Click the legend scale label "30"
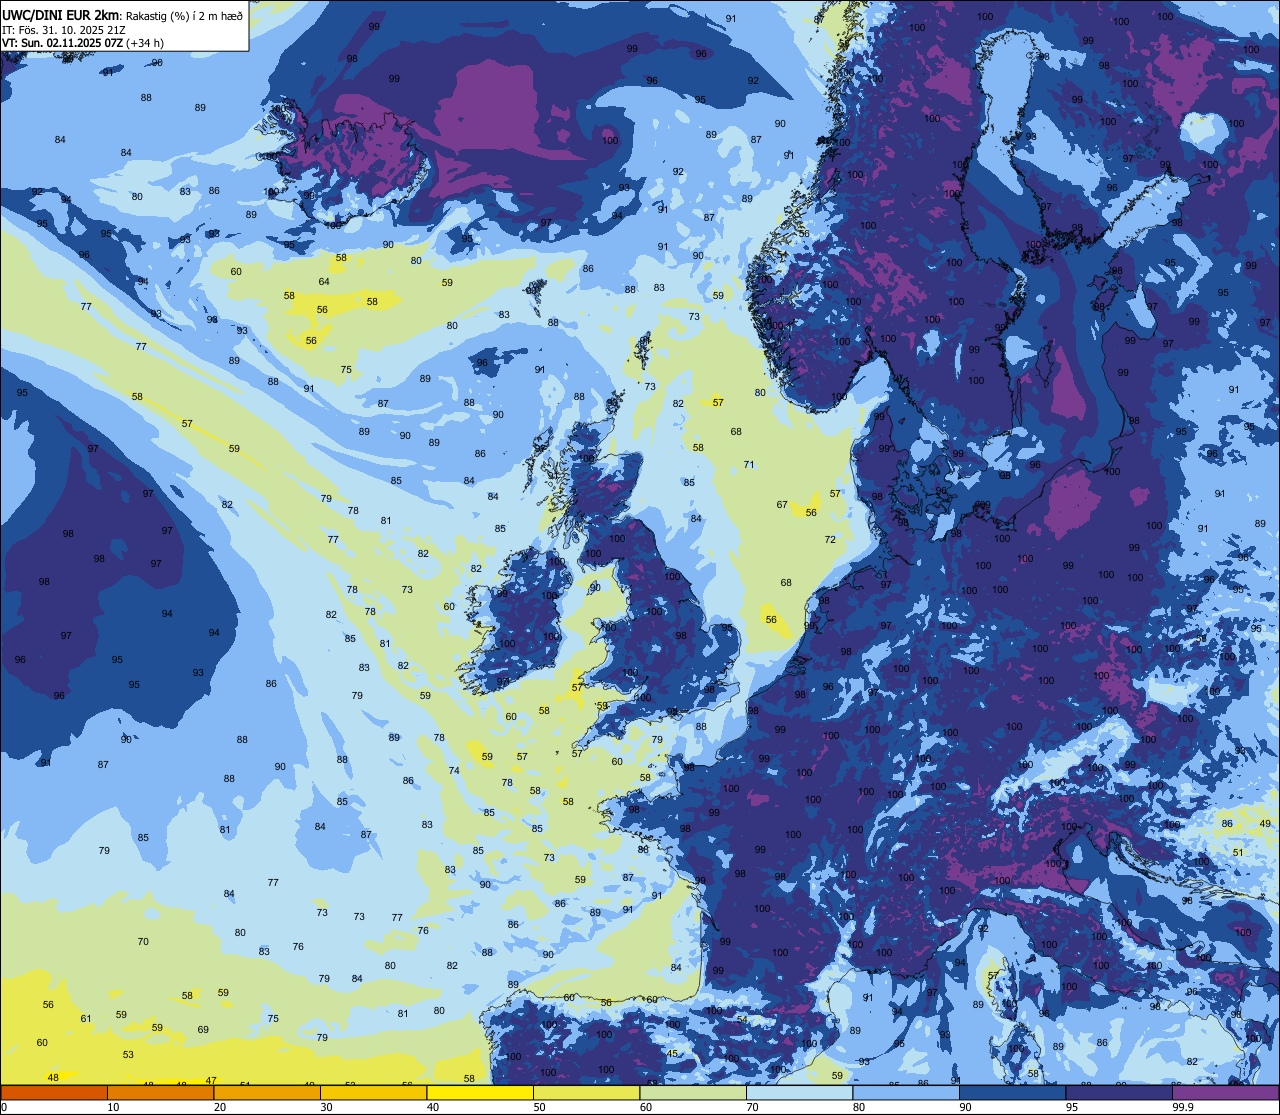Image resolution: width=1280 pixels, height=1115 pixels. click(x=326, y=1107)
